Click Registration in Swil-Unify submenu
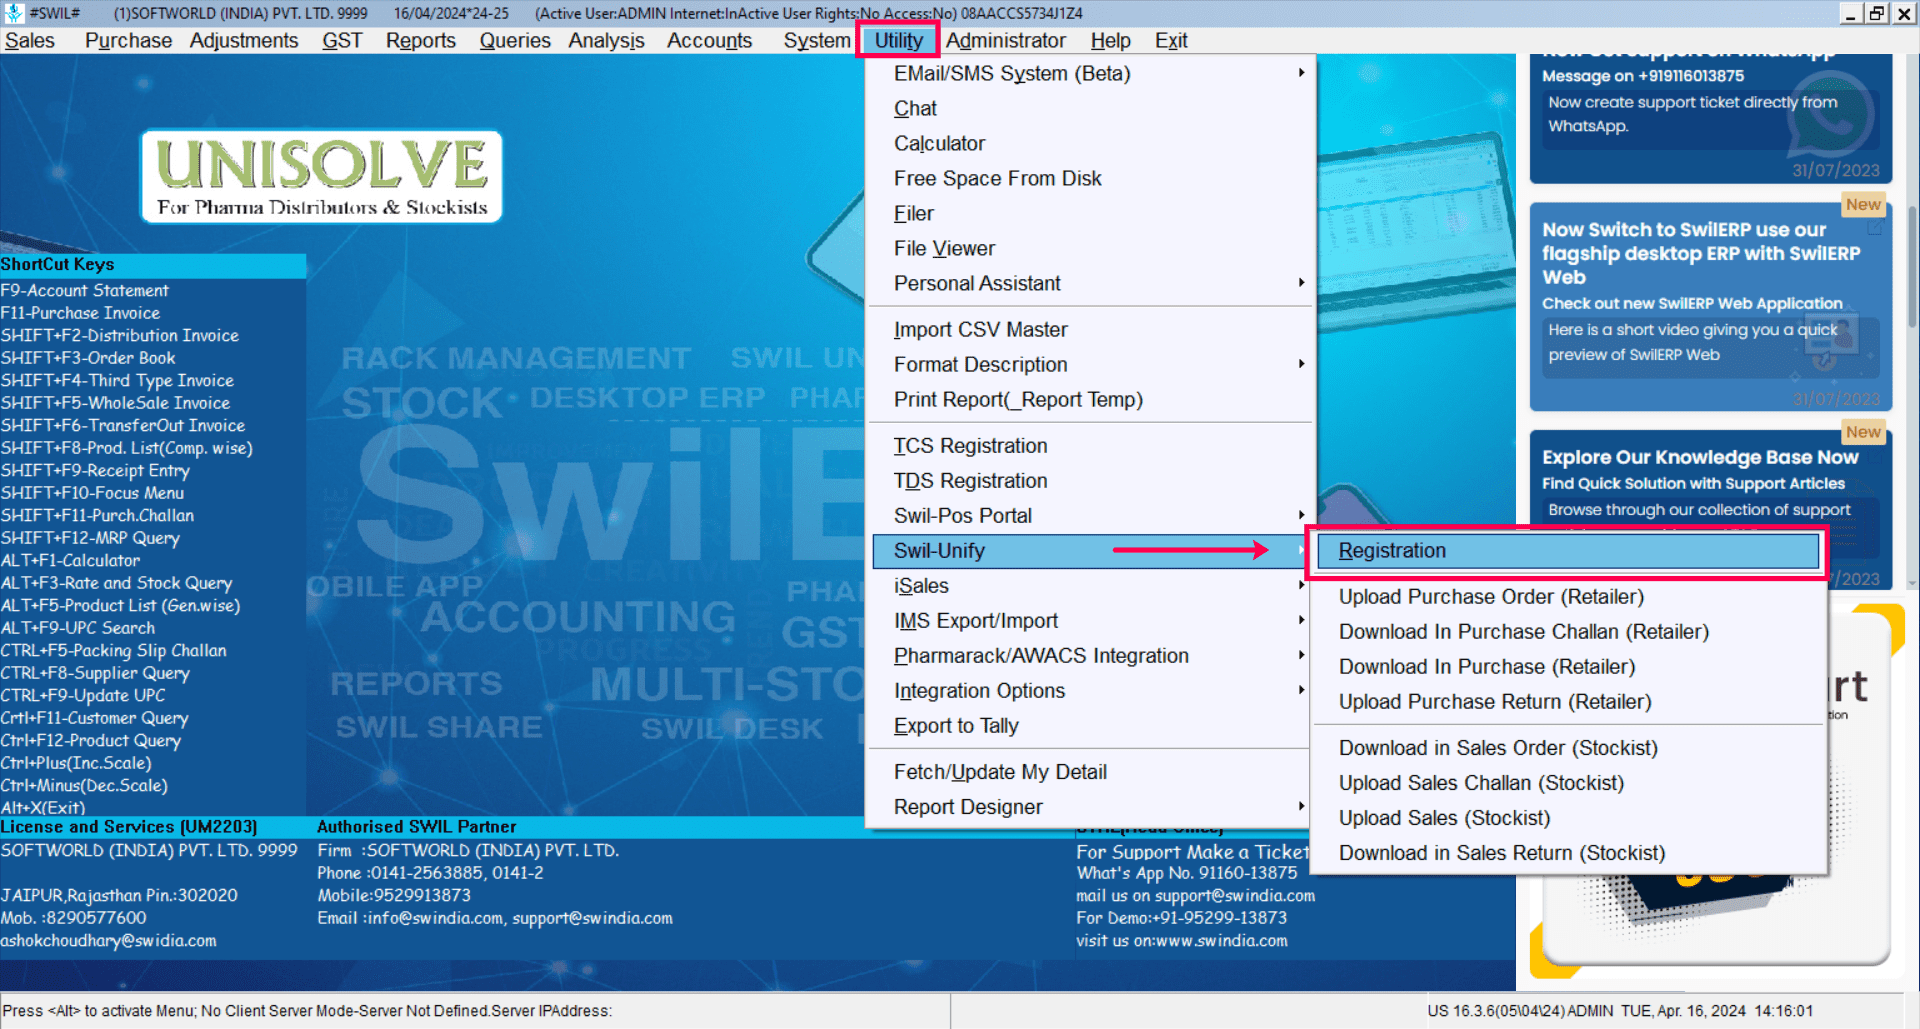The image size is (1920, 1029). [1568, 551]
